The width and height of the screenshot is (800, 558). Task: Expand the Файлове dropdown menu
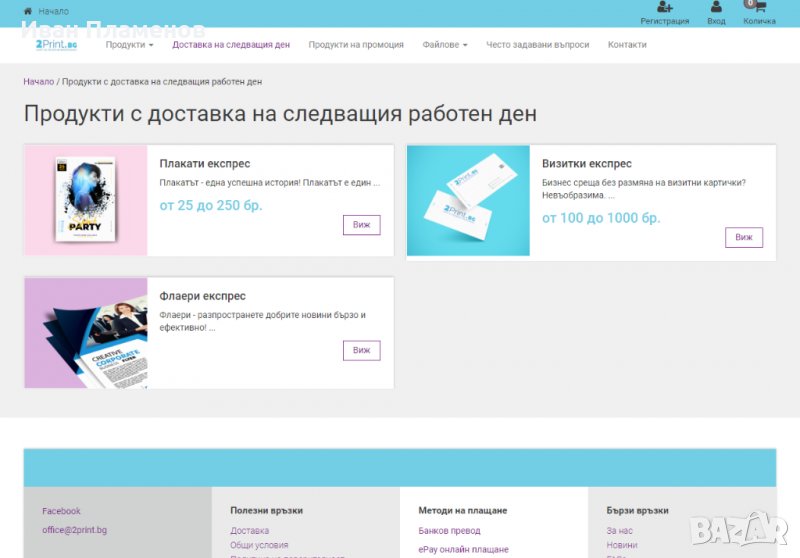coord(445,45)
